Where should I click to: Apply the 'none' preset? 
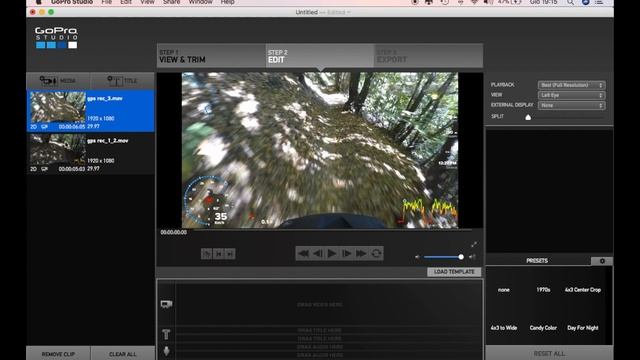tap(504, 290)
